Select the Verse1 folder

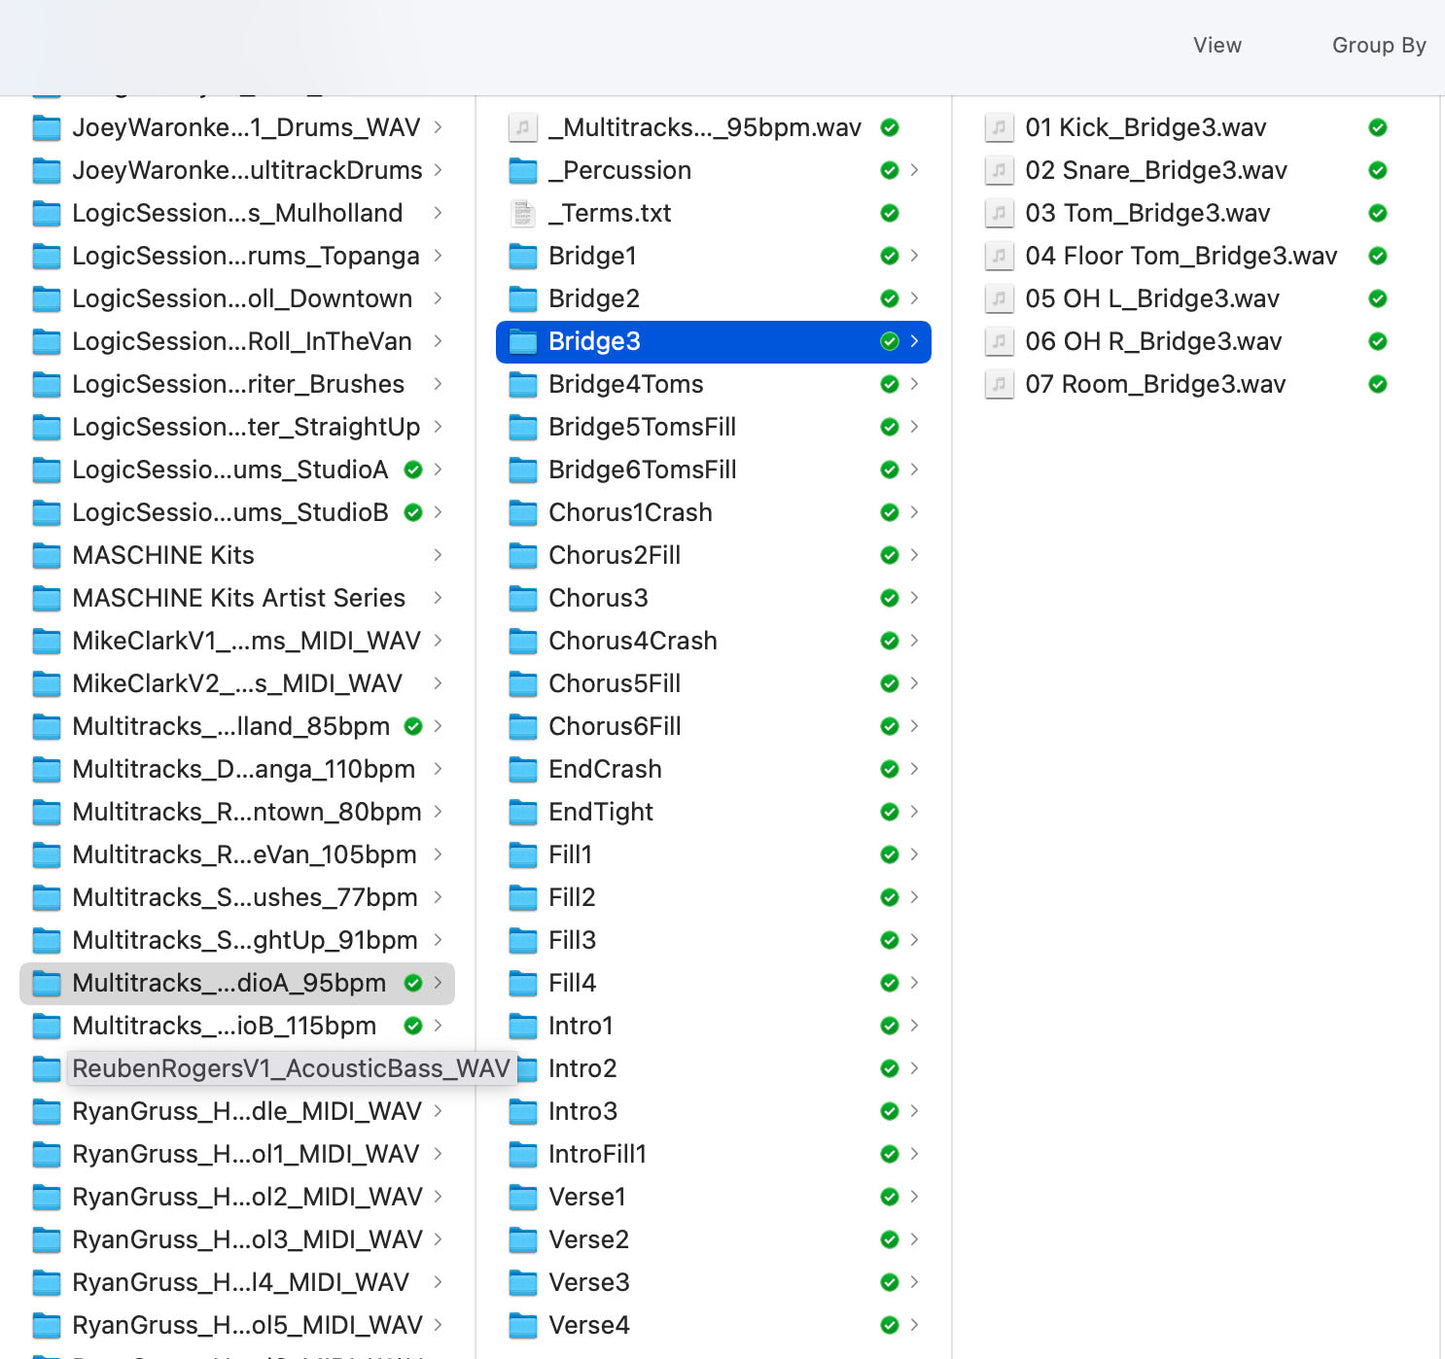point(587,1197)
